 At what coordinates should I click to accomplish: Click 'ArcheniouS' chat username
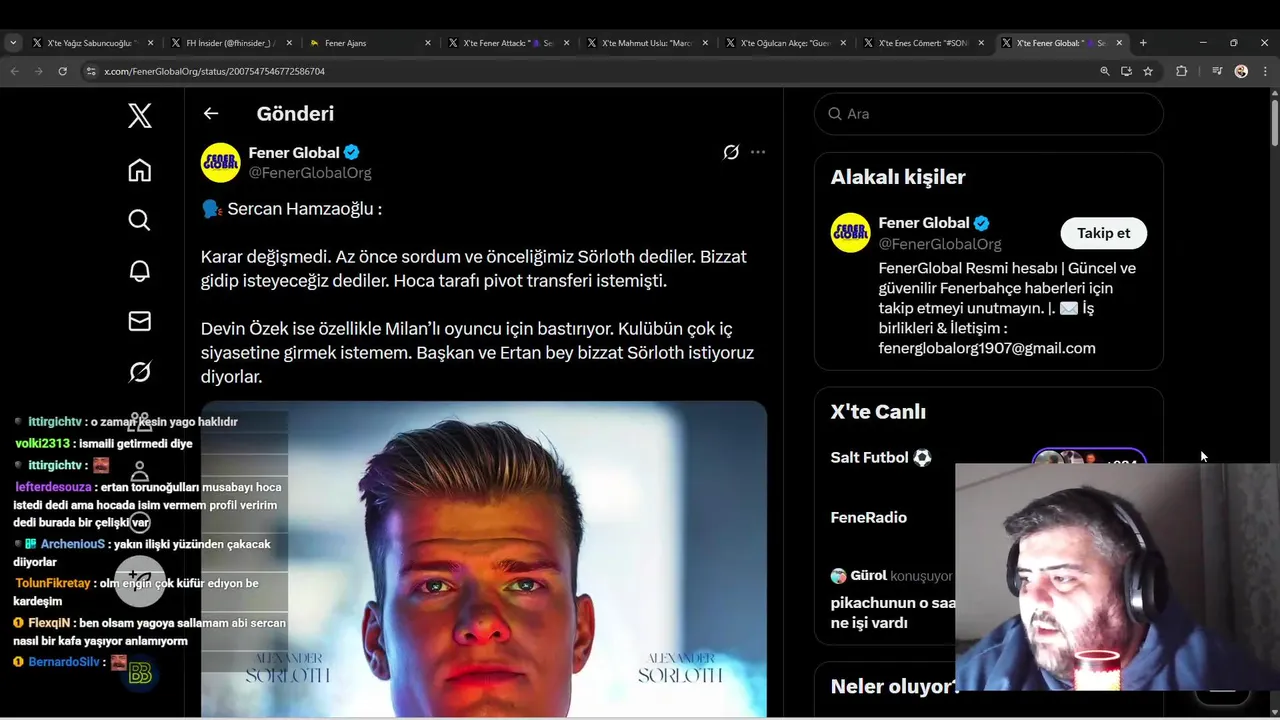(73, 545)
